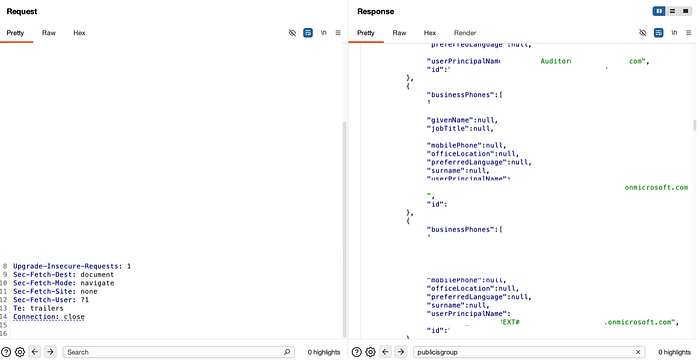Click the Sec-Fetch-Site: none line
Image resolution: width=700 pixels, height=362 pixels.
pyautogui.click(x=55, y=291)
